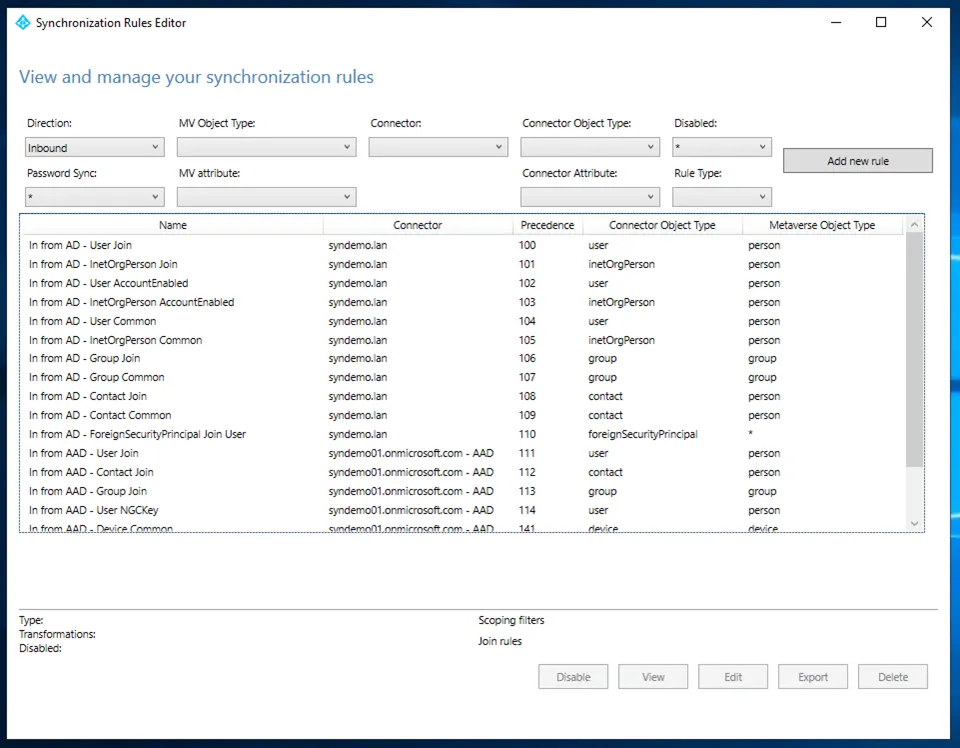Select the In from AD - User Join rule

pos(81,245)
